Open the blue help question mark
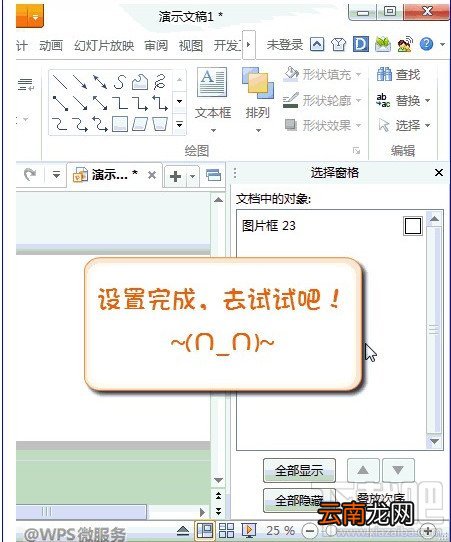The width and height of the screenshot is (451, 542). point(426,44)
